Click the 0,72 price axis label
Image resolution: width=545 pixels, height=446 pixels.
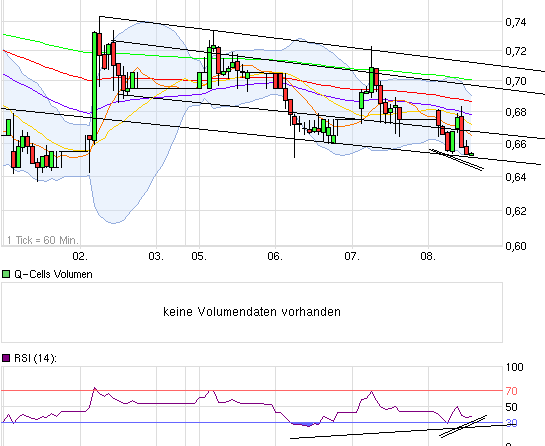coord(516,51)
